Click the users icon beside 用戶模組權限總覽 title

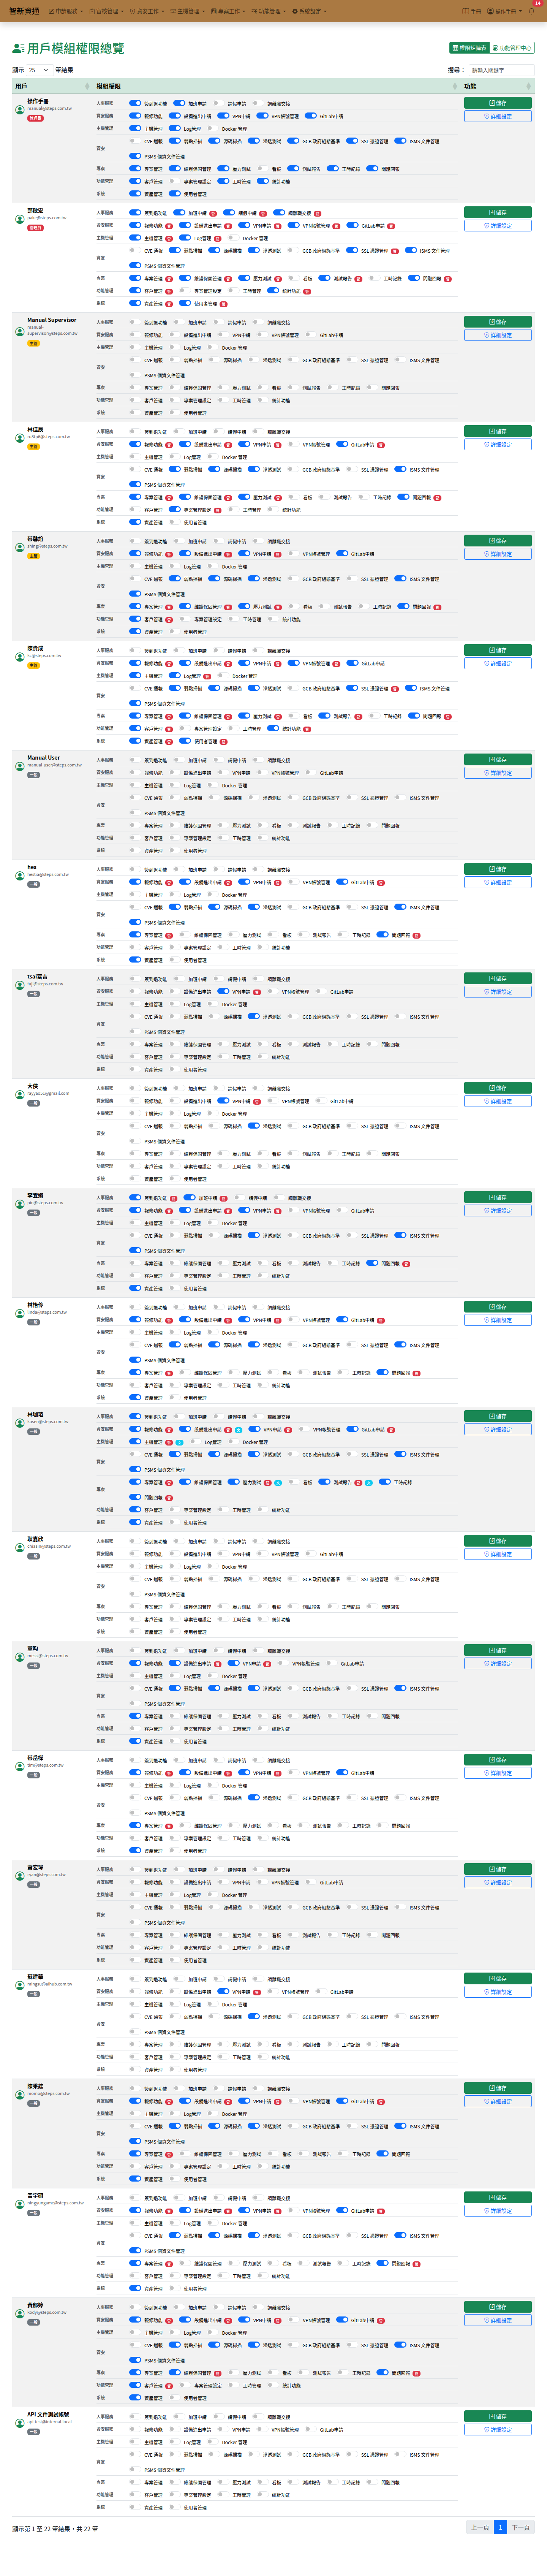pyautogui.click(x=18, y=48)
